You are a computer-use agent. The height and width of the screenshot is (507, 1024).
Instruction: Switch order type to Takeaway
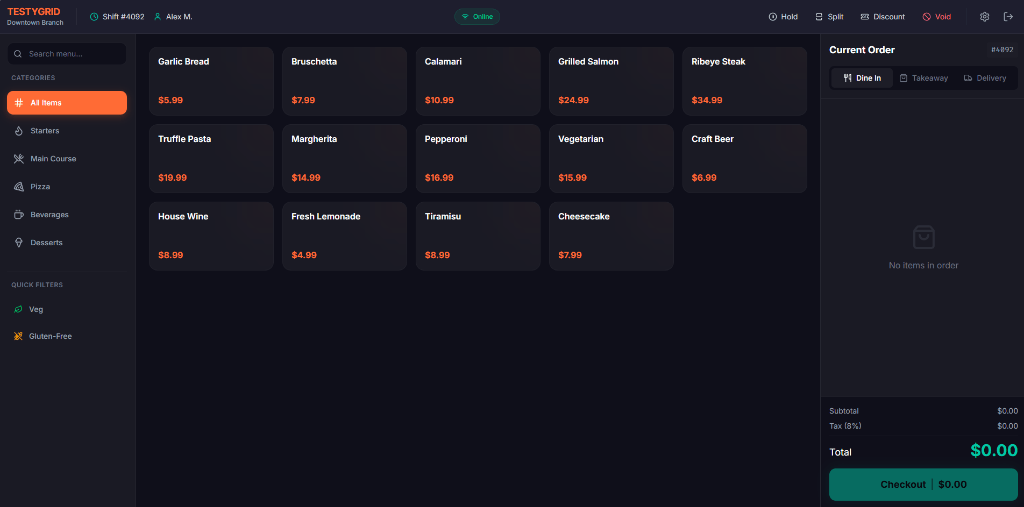(923, 78)
